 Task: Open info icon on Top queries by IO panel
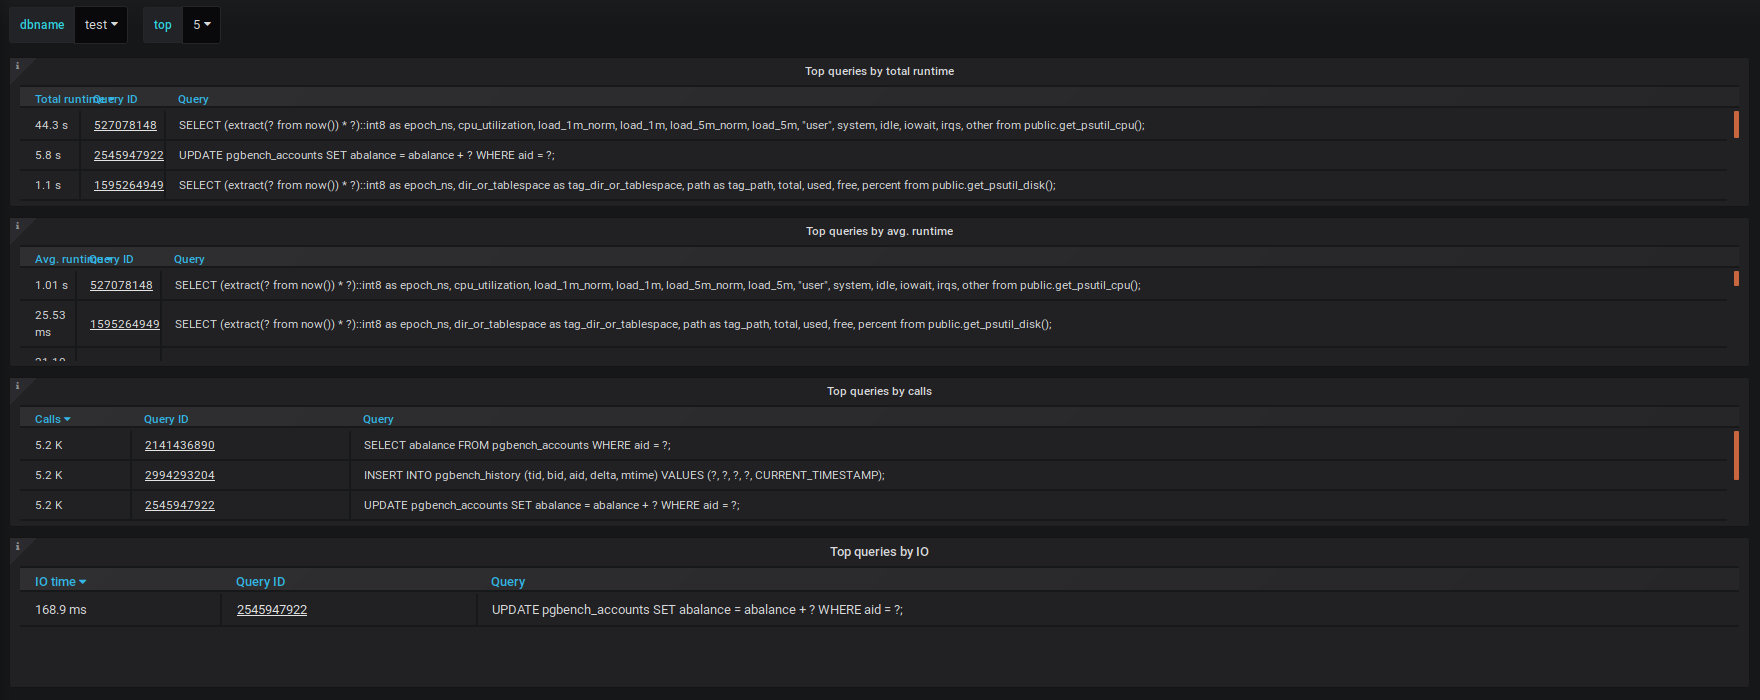[17, 546]
